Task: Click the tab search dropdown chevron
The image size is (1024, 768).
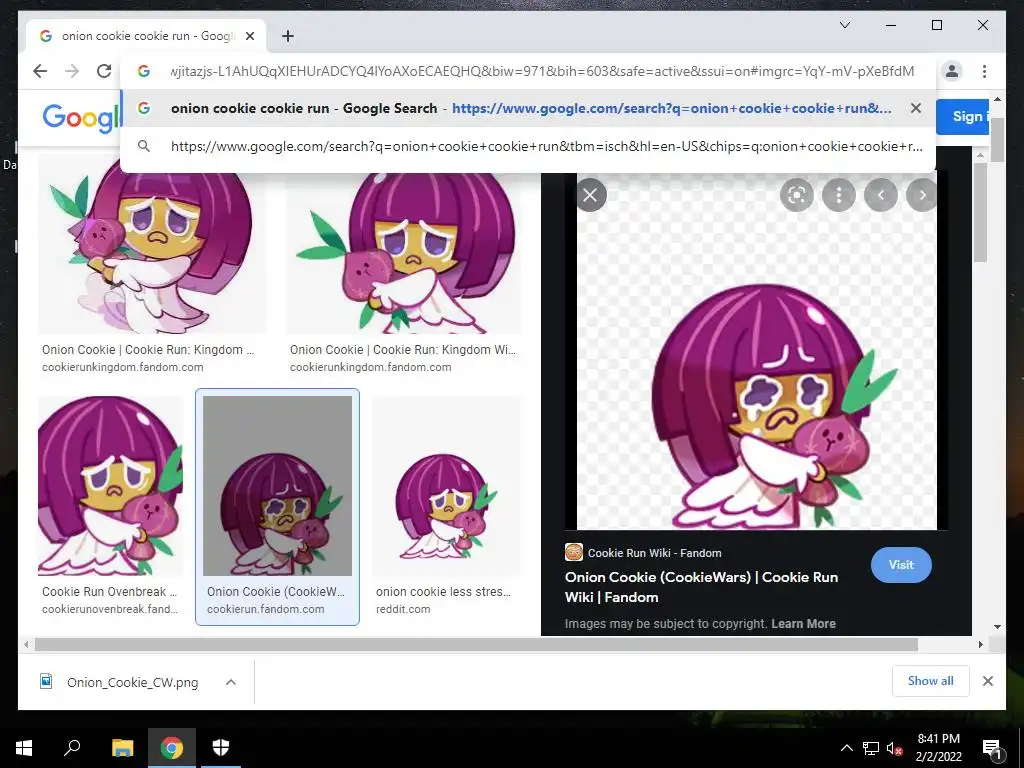Action: pyautogui.click(x=844, y=25)
